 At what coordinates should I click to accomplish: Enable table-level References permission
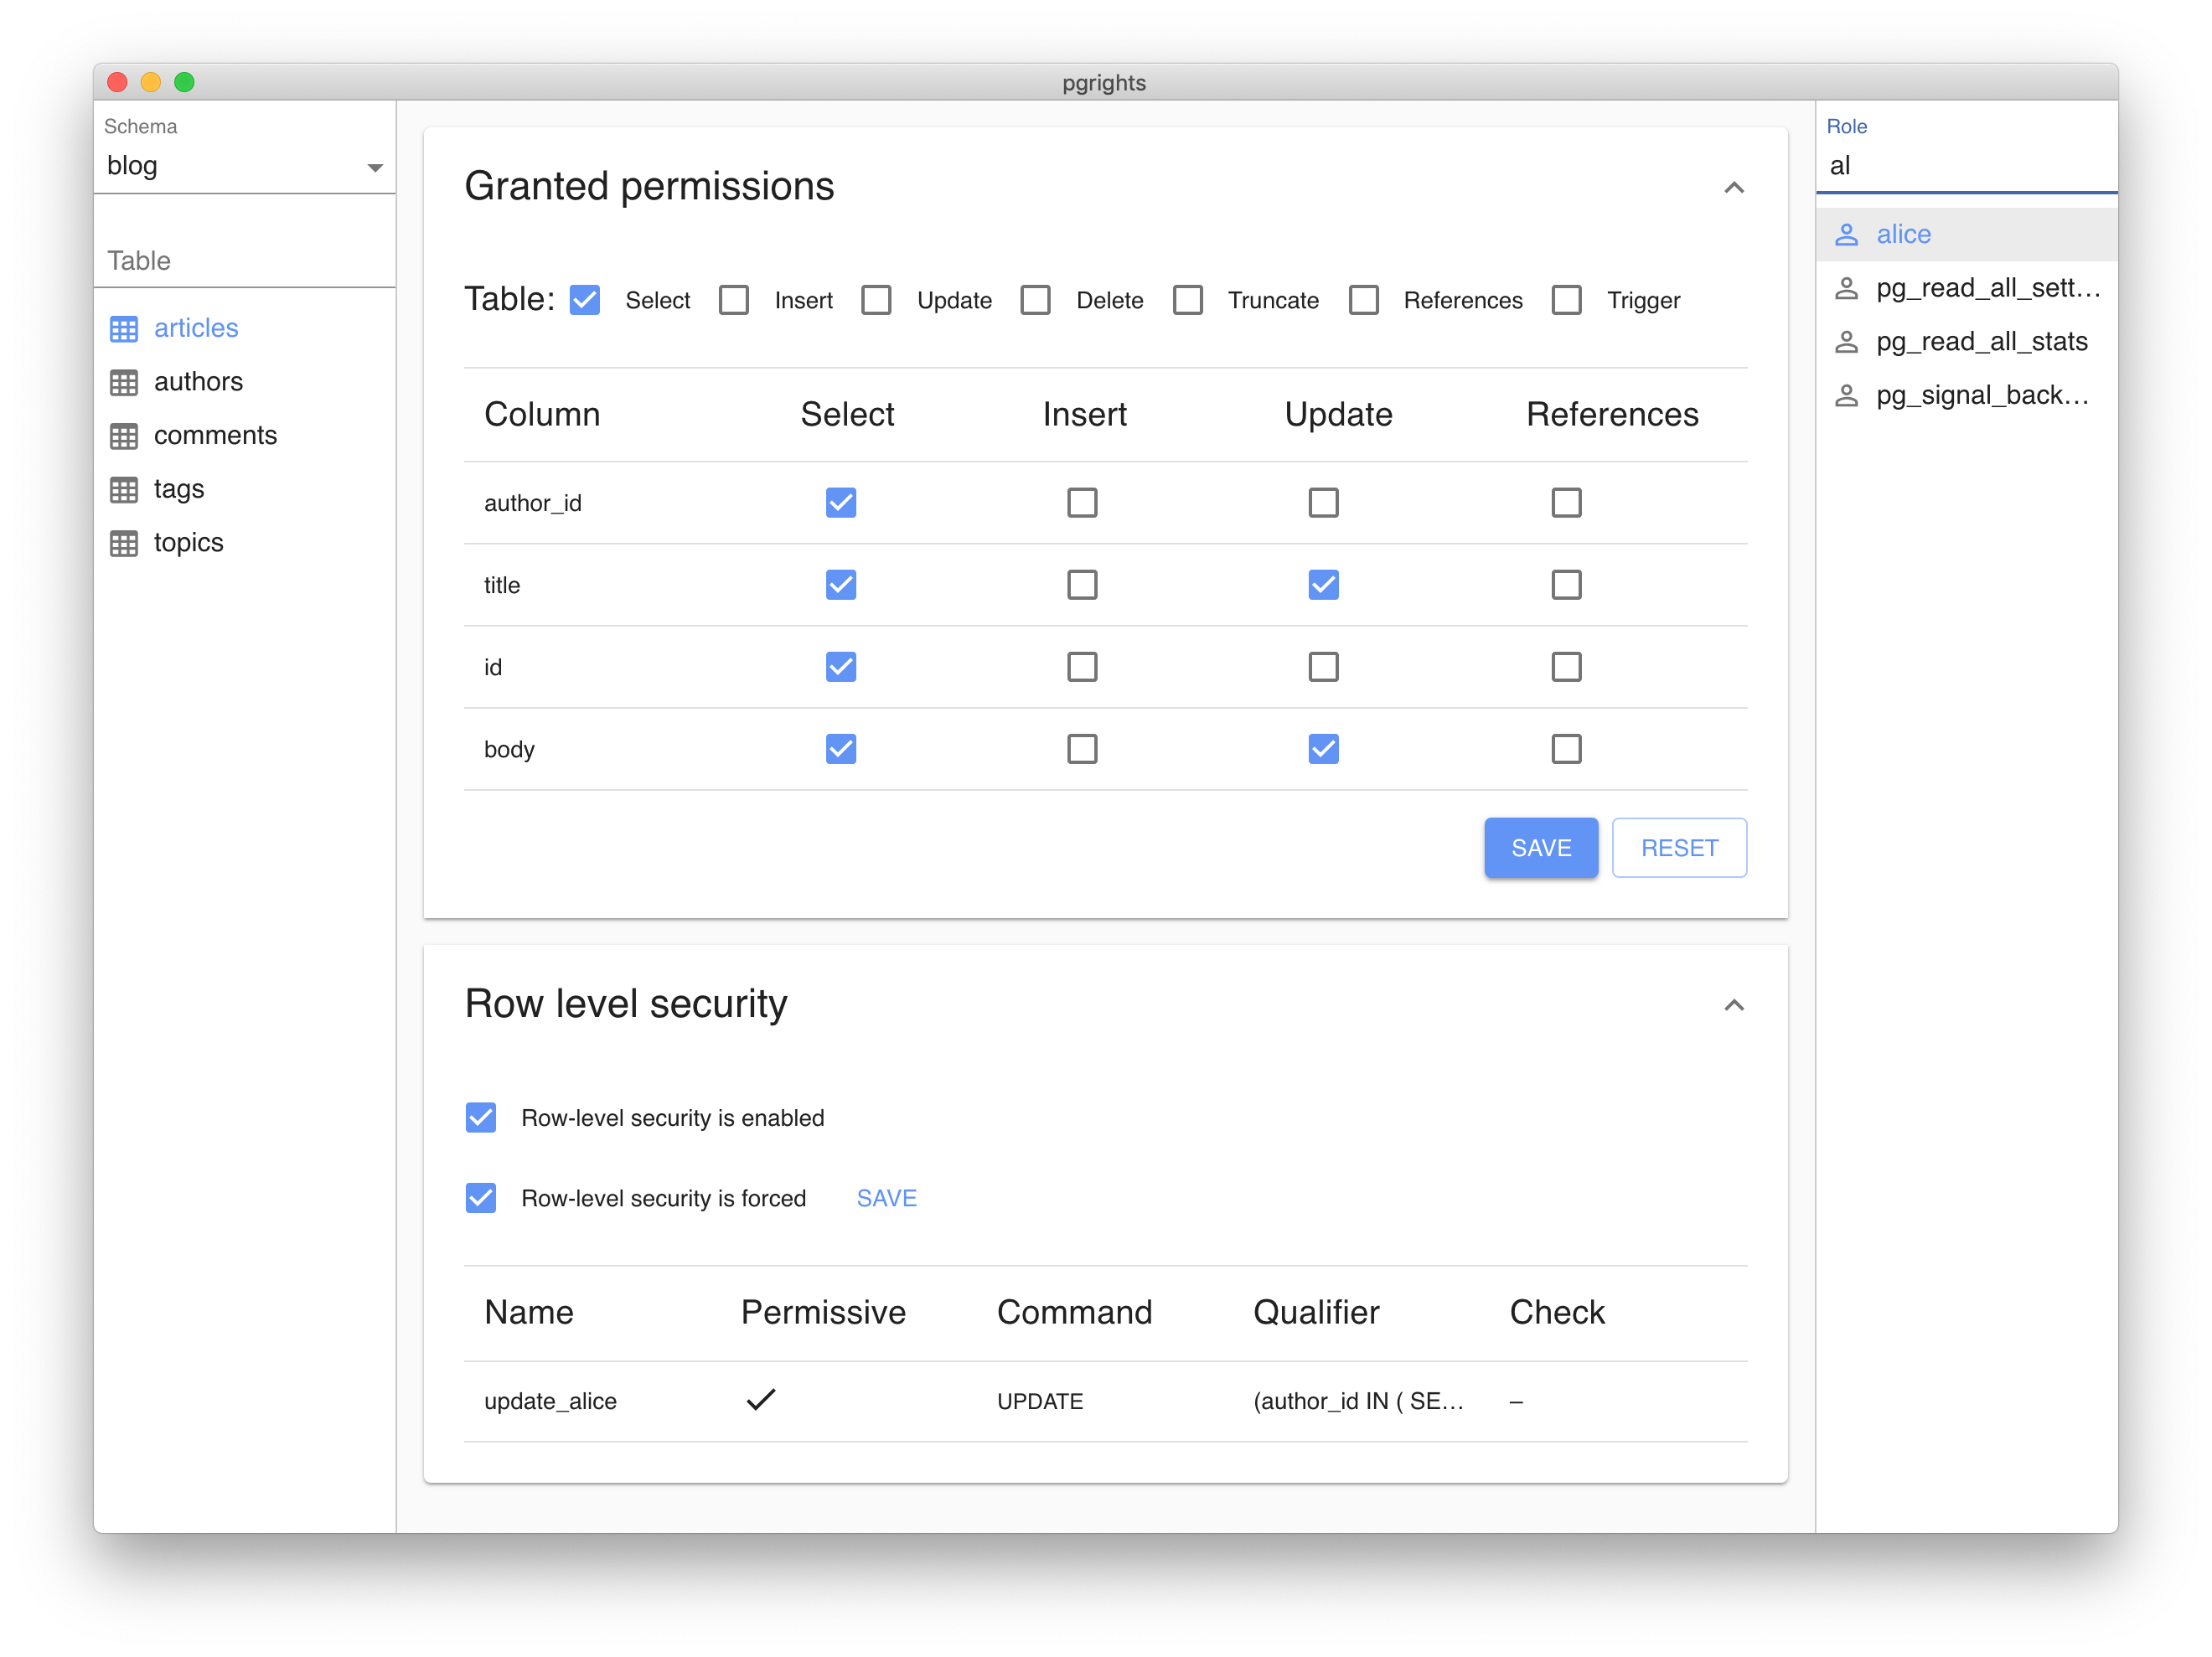1364,300
